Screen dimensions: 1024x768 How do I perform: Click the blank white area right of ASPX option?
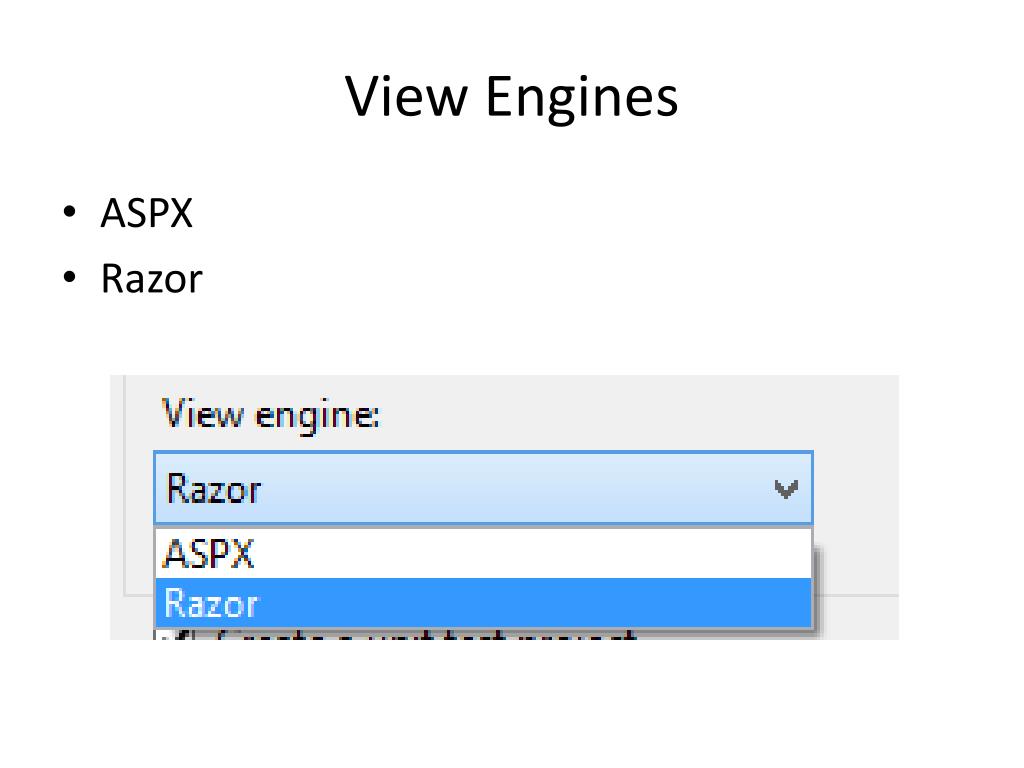click(x=532, y=553)
